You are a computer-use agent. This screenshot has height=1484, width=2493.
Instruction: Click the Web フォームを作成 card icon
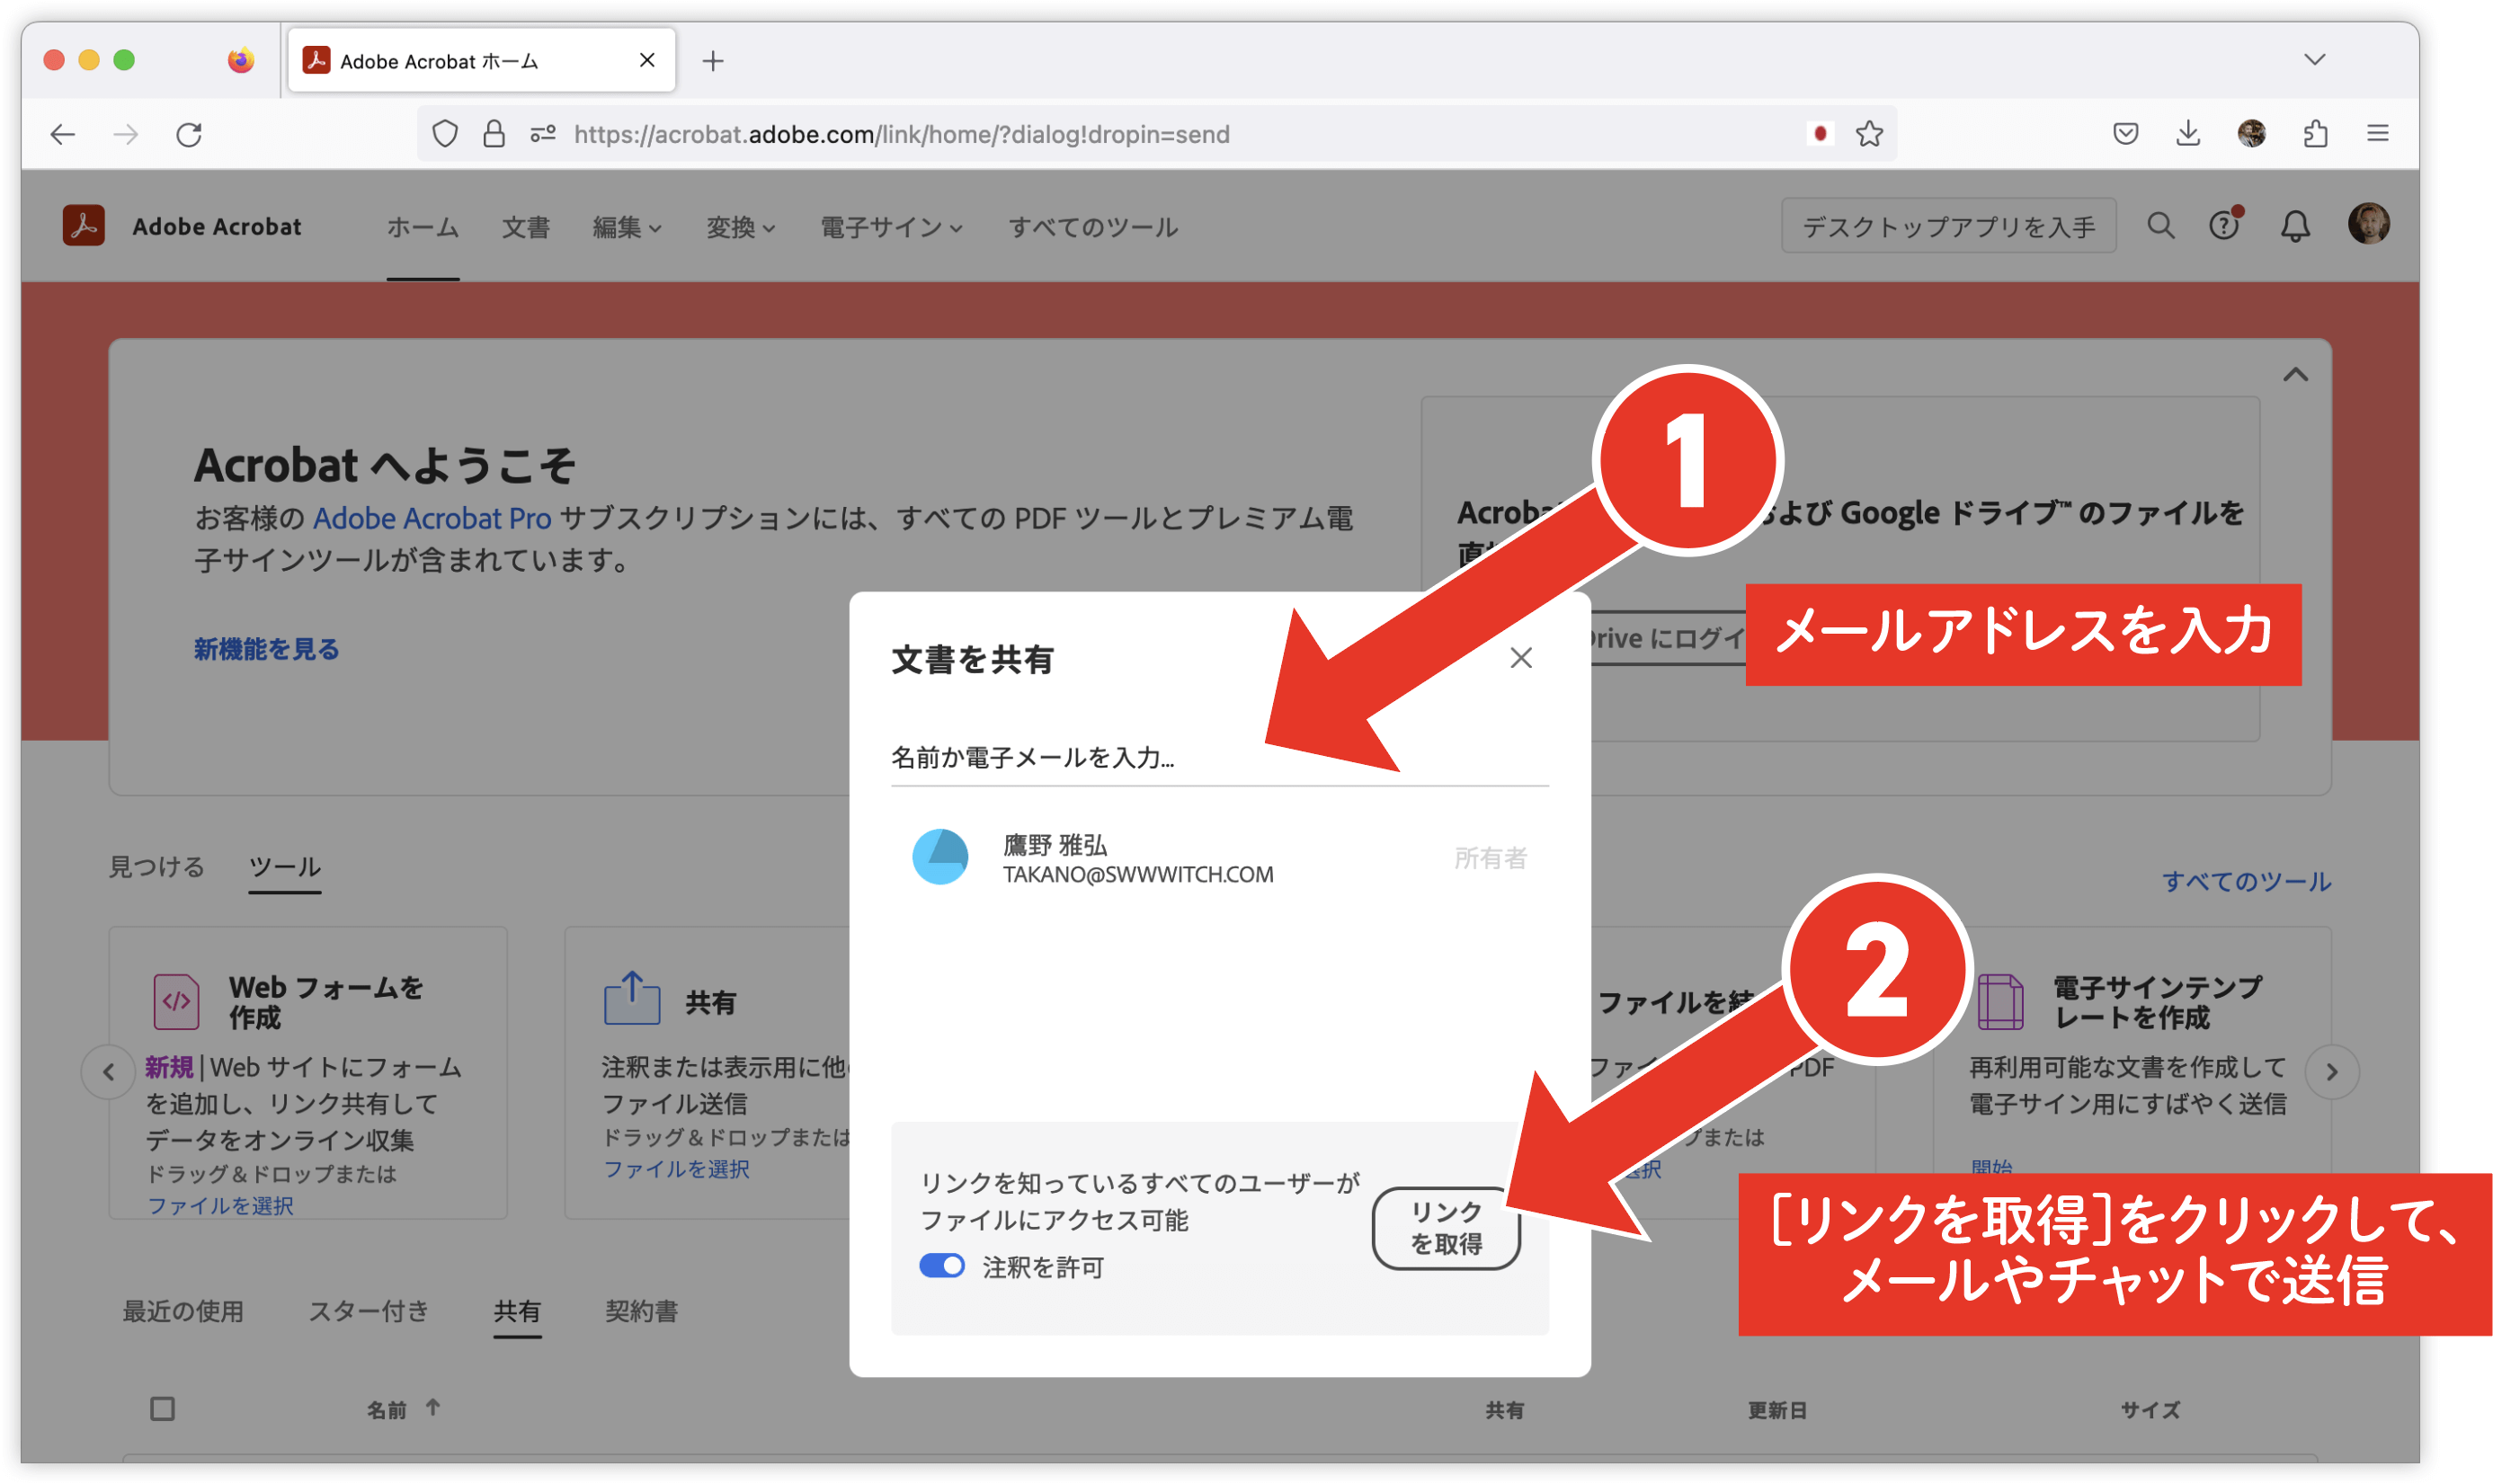point(176,1001)
